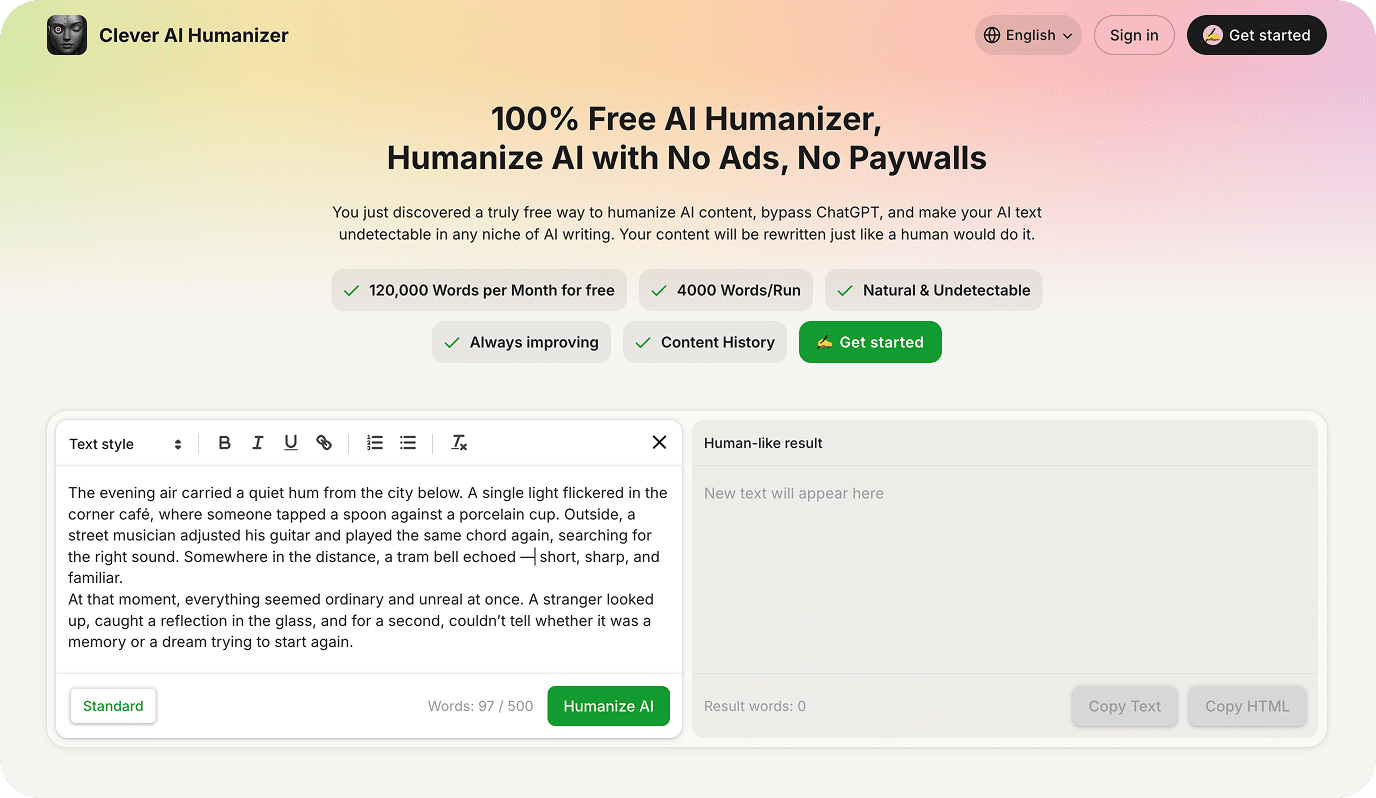The height and width of the screenshot is (798, 1376).
Task: Open the Clever AI Humanizer logo
Action: (x=66, y=34)
